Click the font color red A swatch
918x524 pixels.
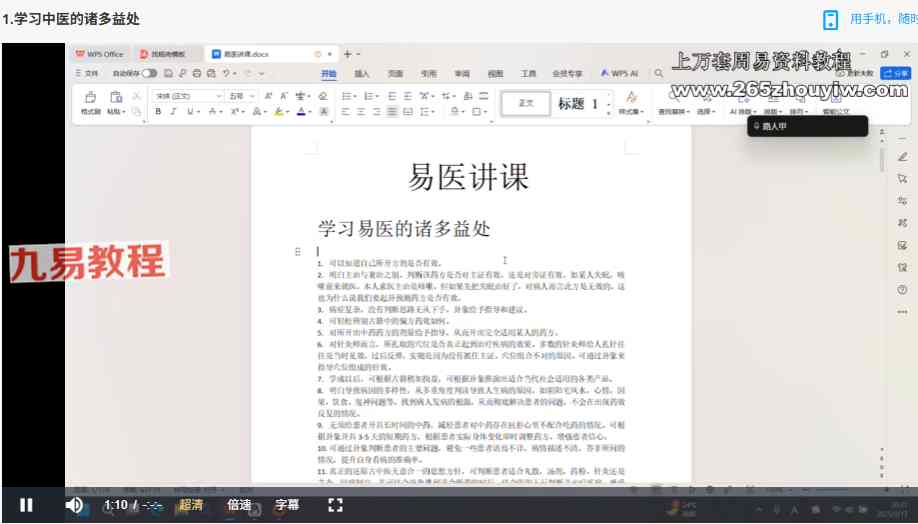pyautogui.click(x=302, y=112)
